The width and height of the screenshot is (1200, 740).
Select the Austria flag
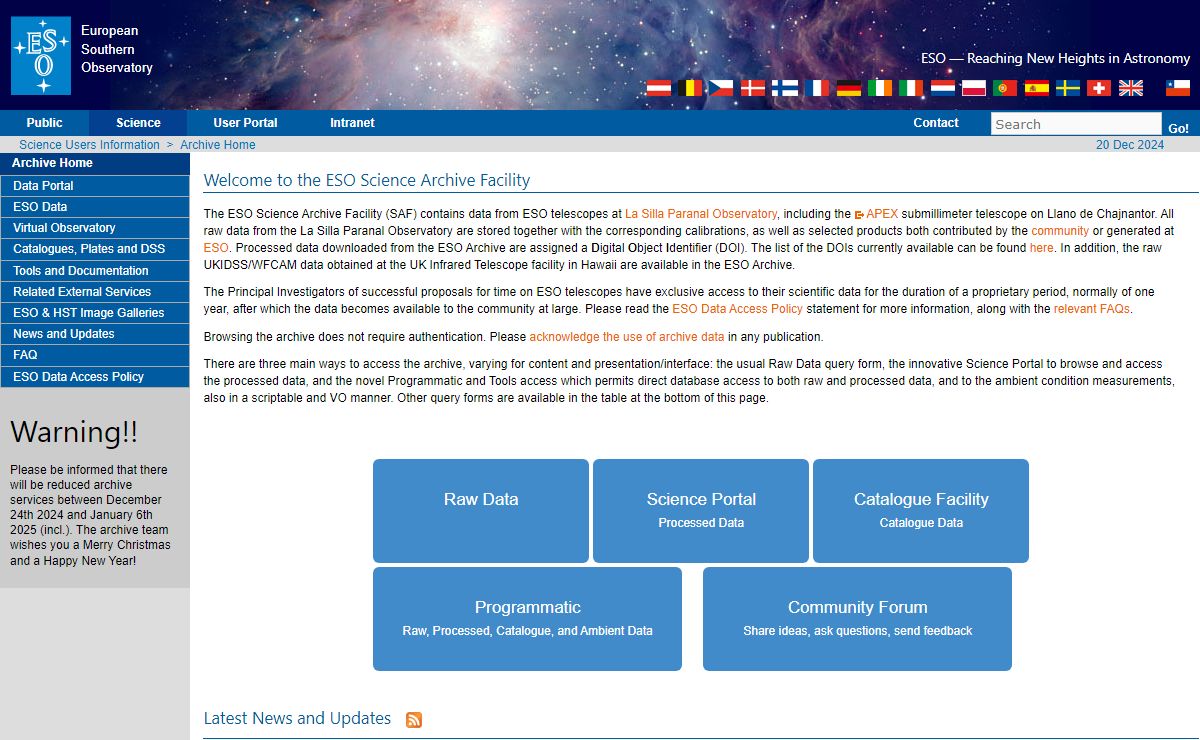659,88
